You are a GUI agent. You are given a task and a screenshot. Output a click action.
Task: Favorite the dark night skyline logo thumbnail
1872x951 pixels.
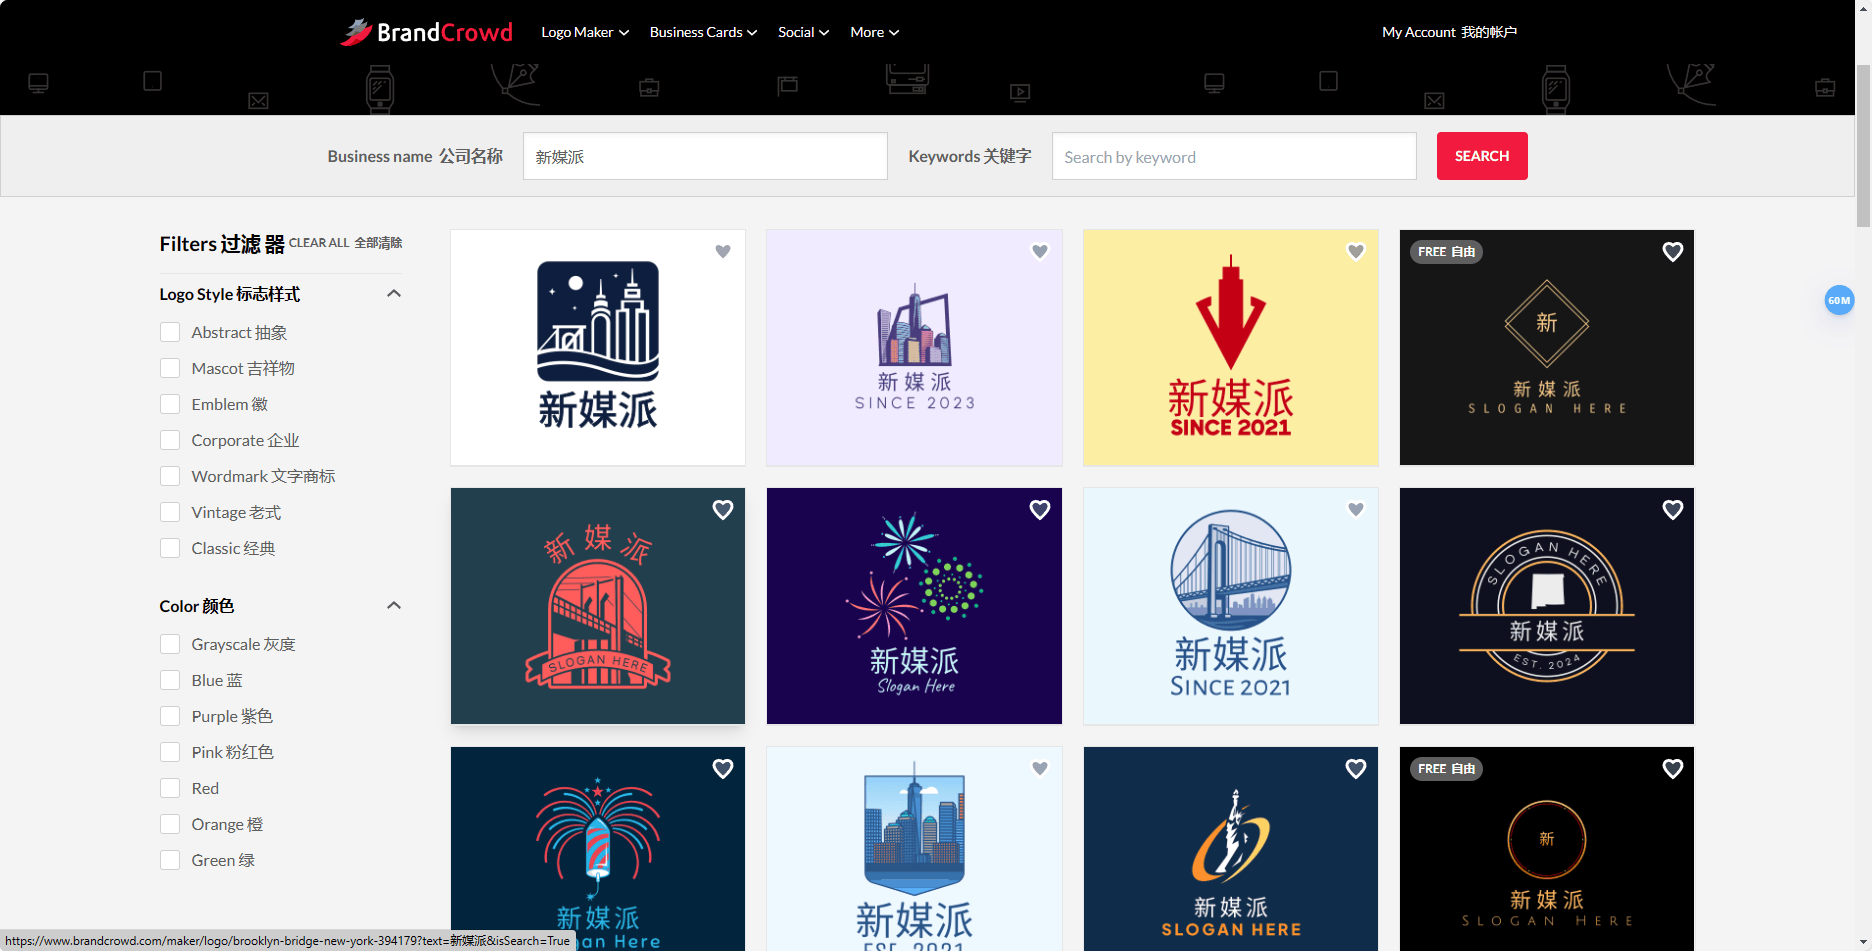pyautogui.click(x=723, y=251)
